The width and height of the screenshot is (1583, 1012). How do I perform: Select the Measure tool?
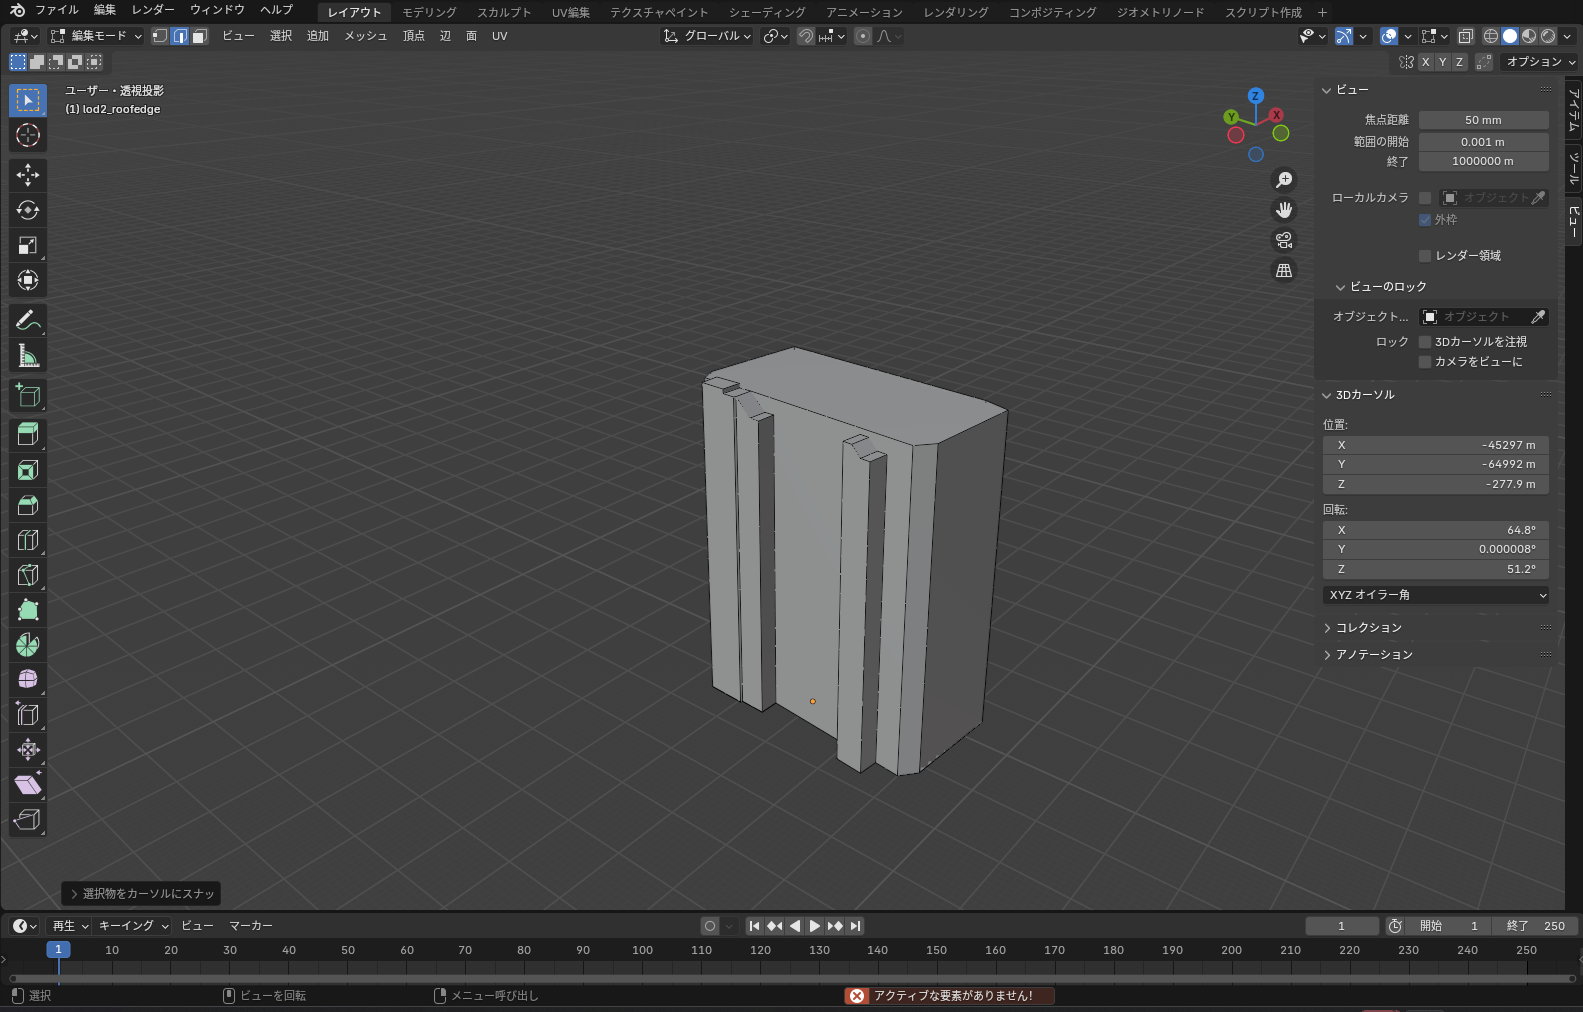(x=28, y=356)
